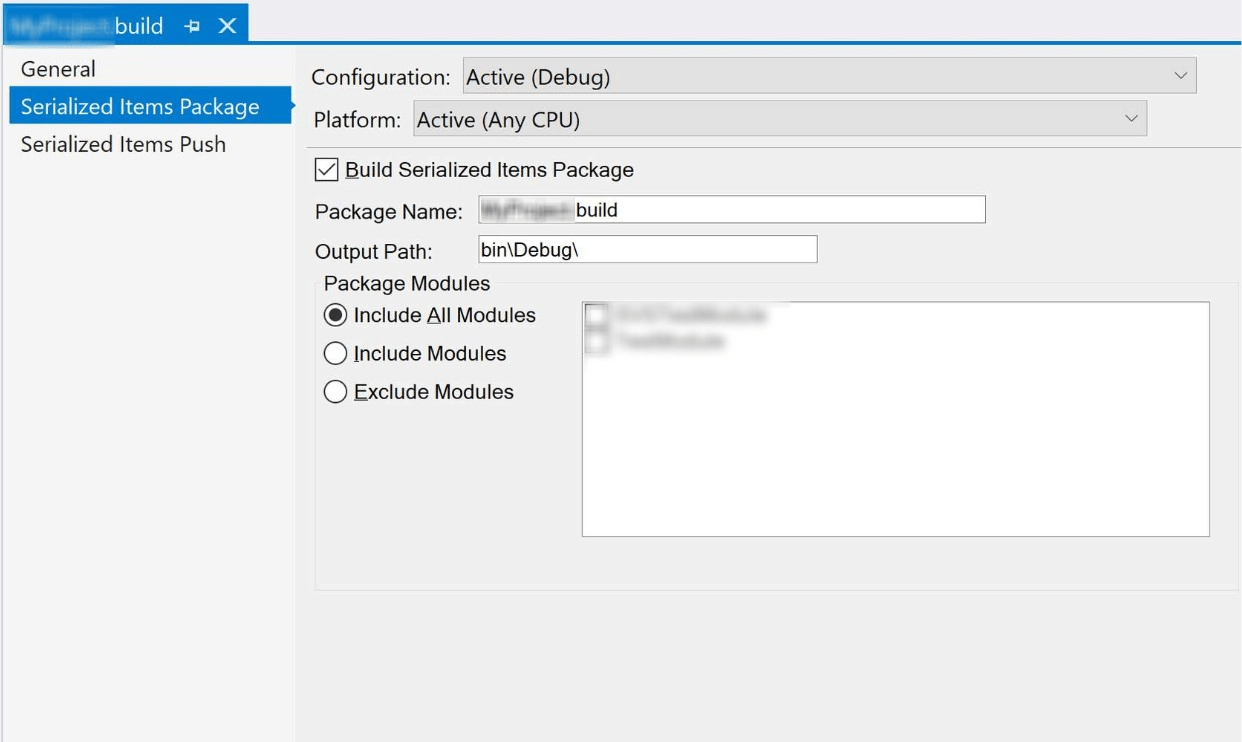This screenshot has width=1242, height=742.
Task: Switch to the General settings page
Action: (57, 69)
